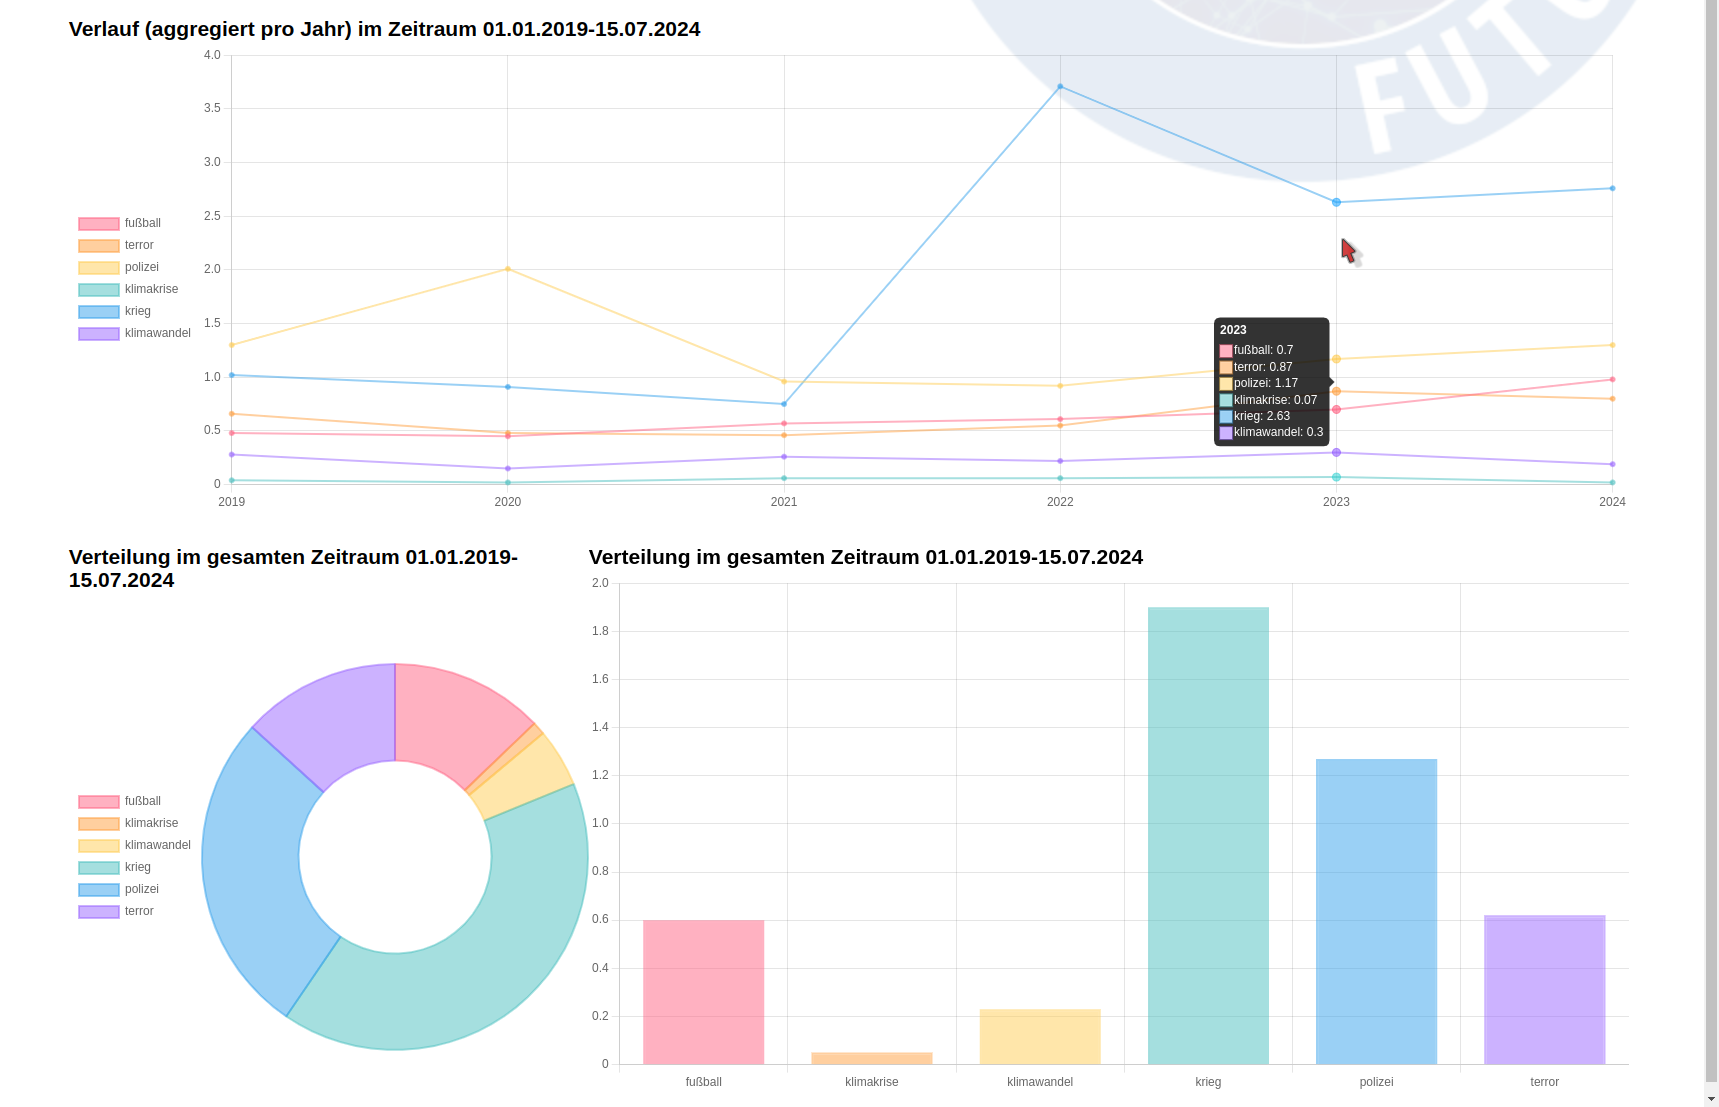Click the polizei peak point at 2020
1719x1107 pixels.
tap(508, 269)
